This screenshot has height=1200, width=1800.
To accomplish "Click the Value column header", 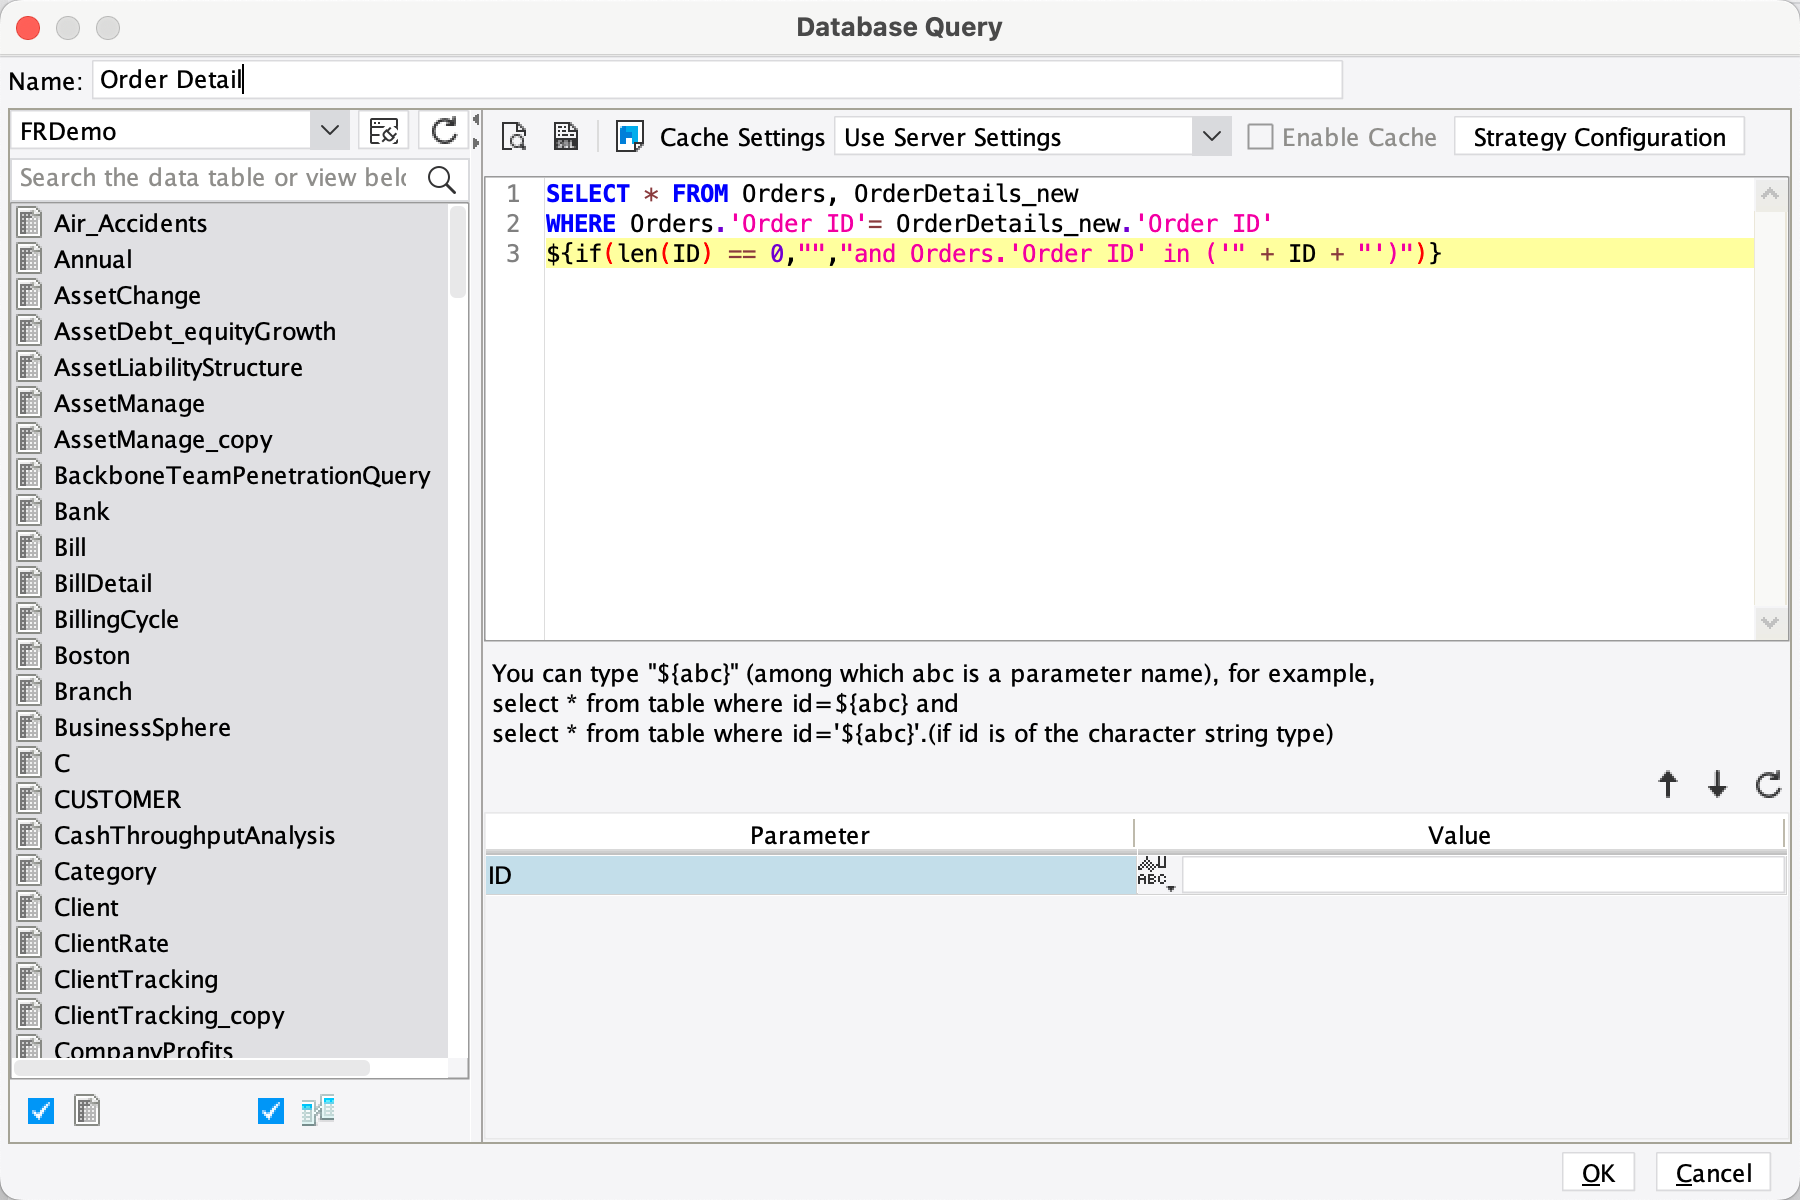I will [1459, 835].
